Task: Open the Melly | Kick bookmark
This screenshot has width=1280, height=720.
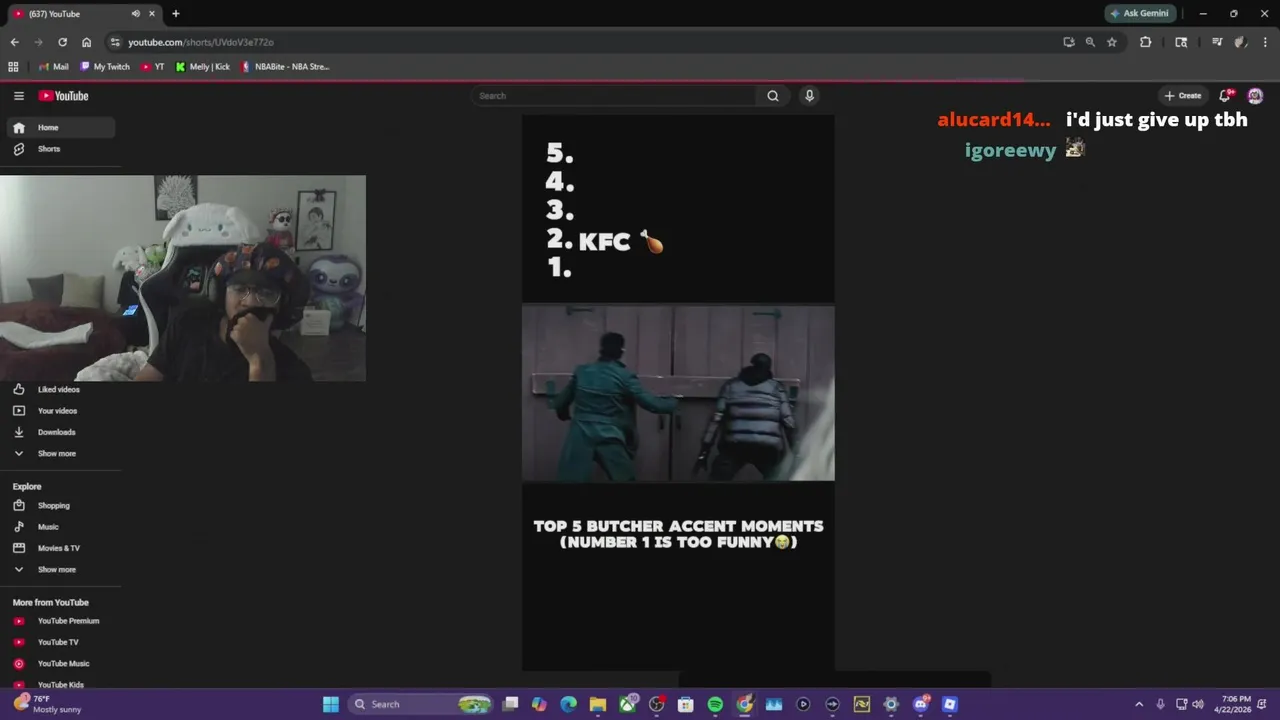Action: (203, 67)
